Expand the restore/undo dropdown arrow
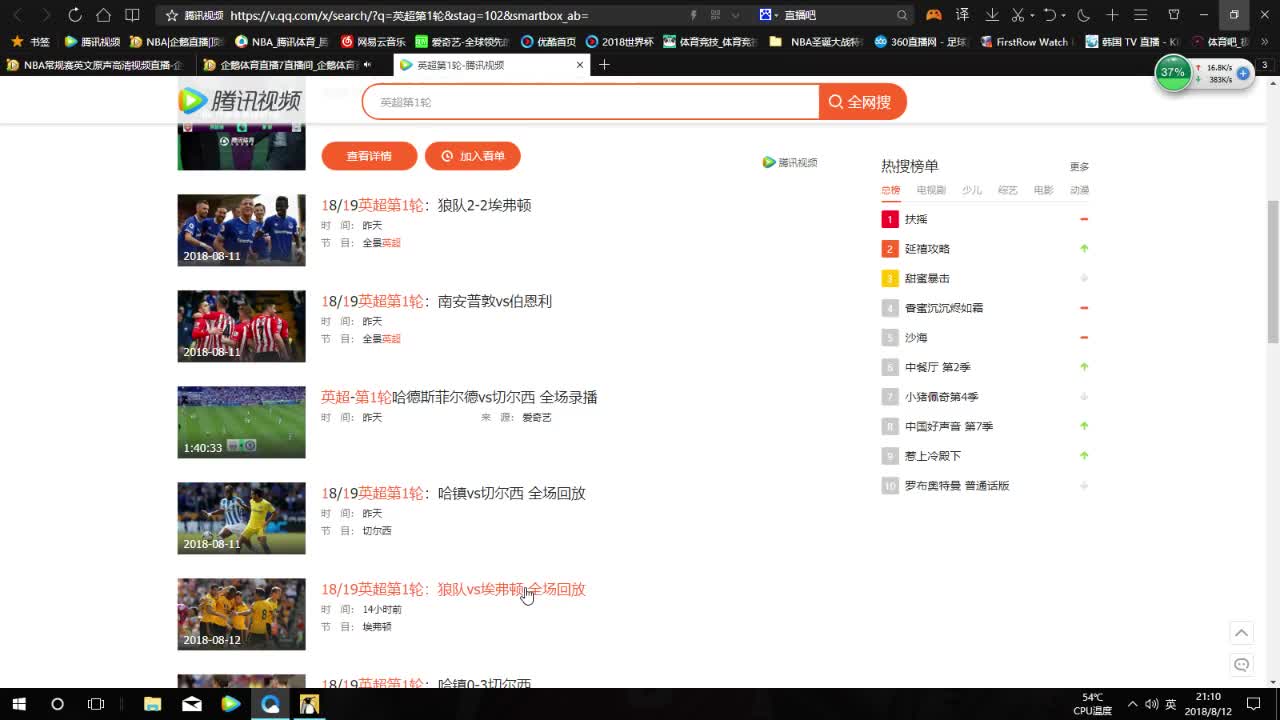Image resolution: width=1280 pixels, height=720 pixels. [1064, 15]
